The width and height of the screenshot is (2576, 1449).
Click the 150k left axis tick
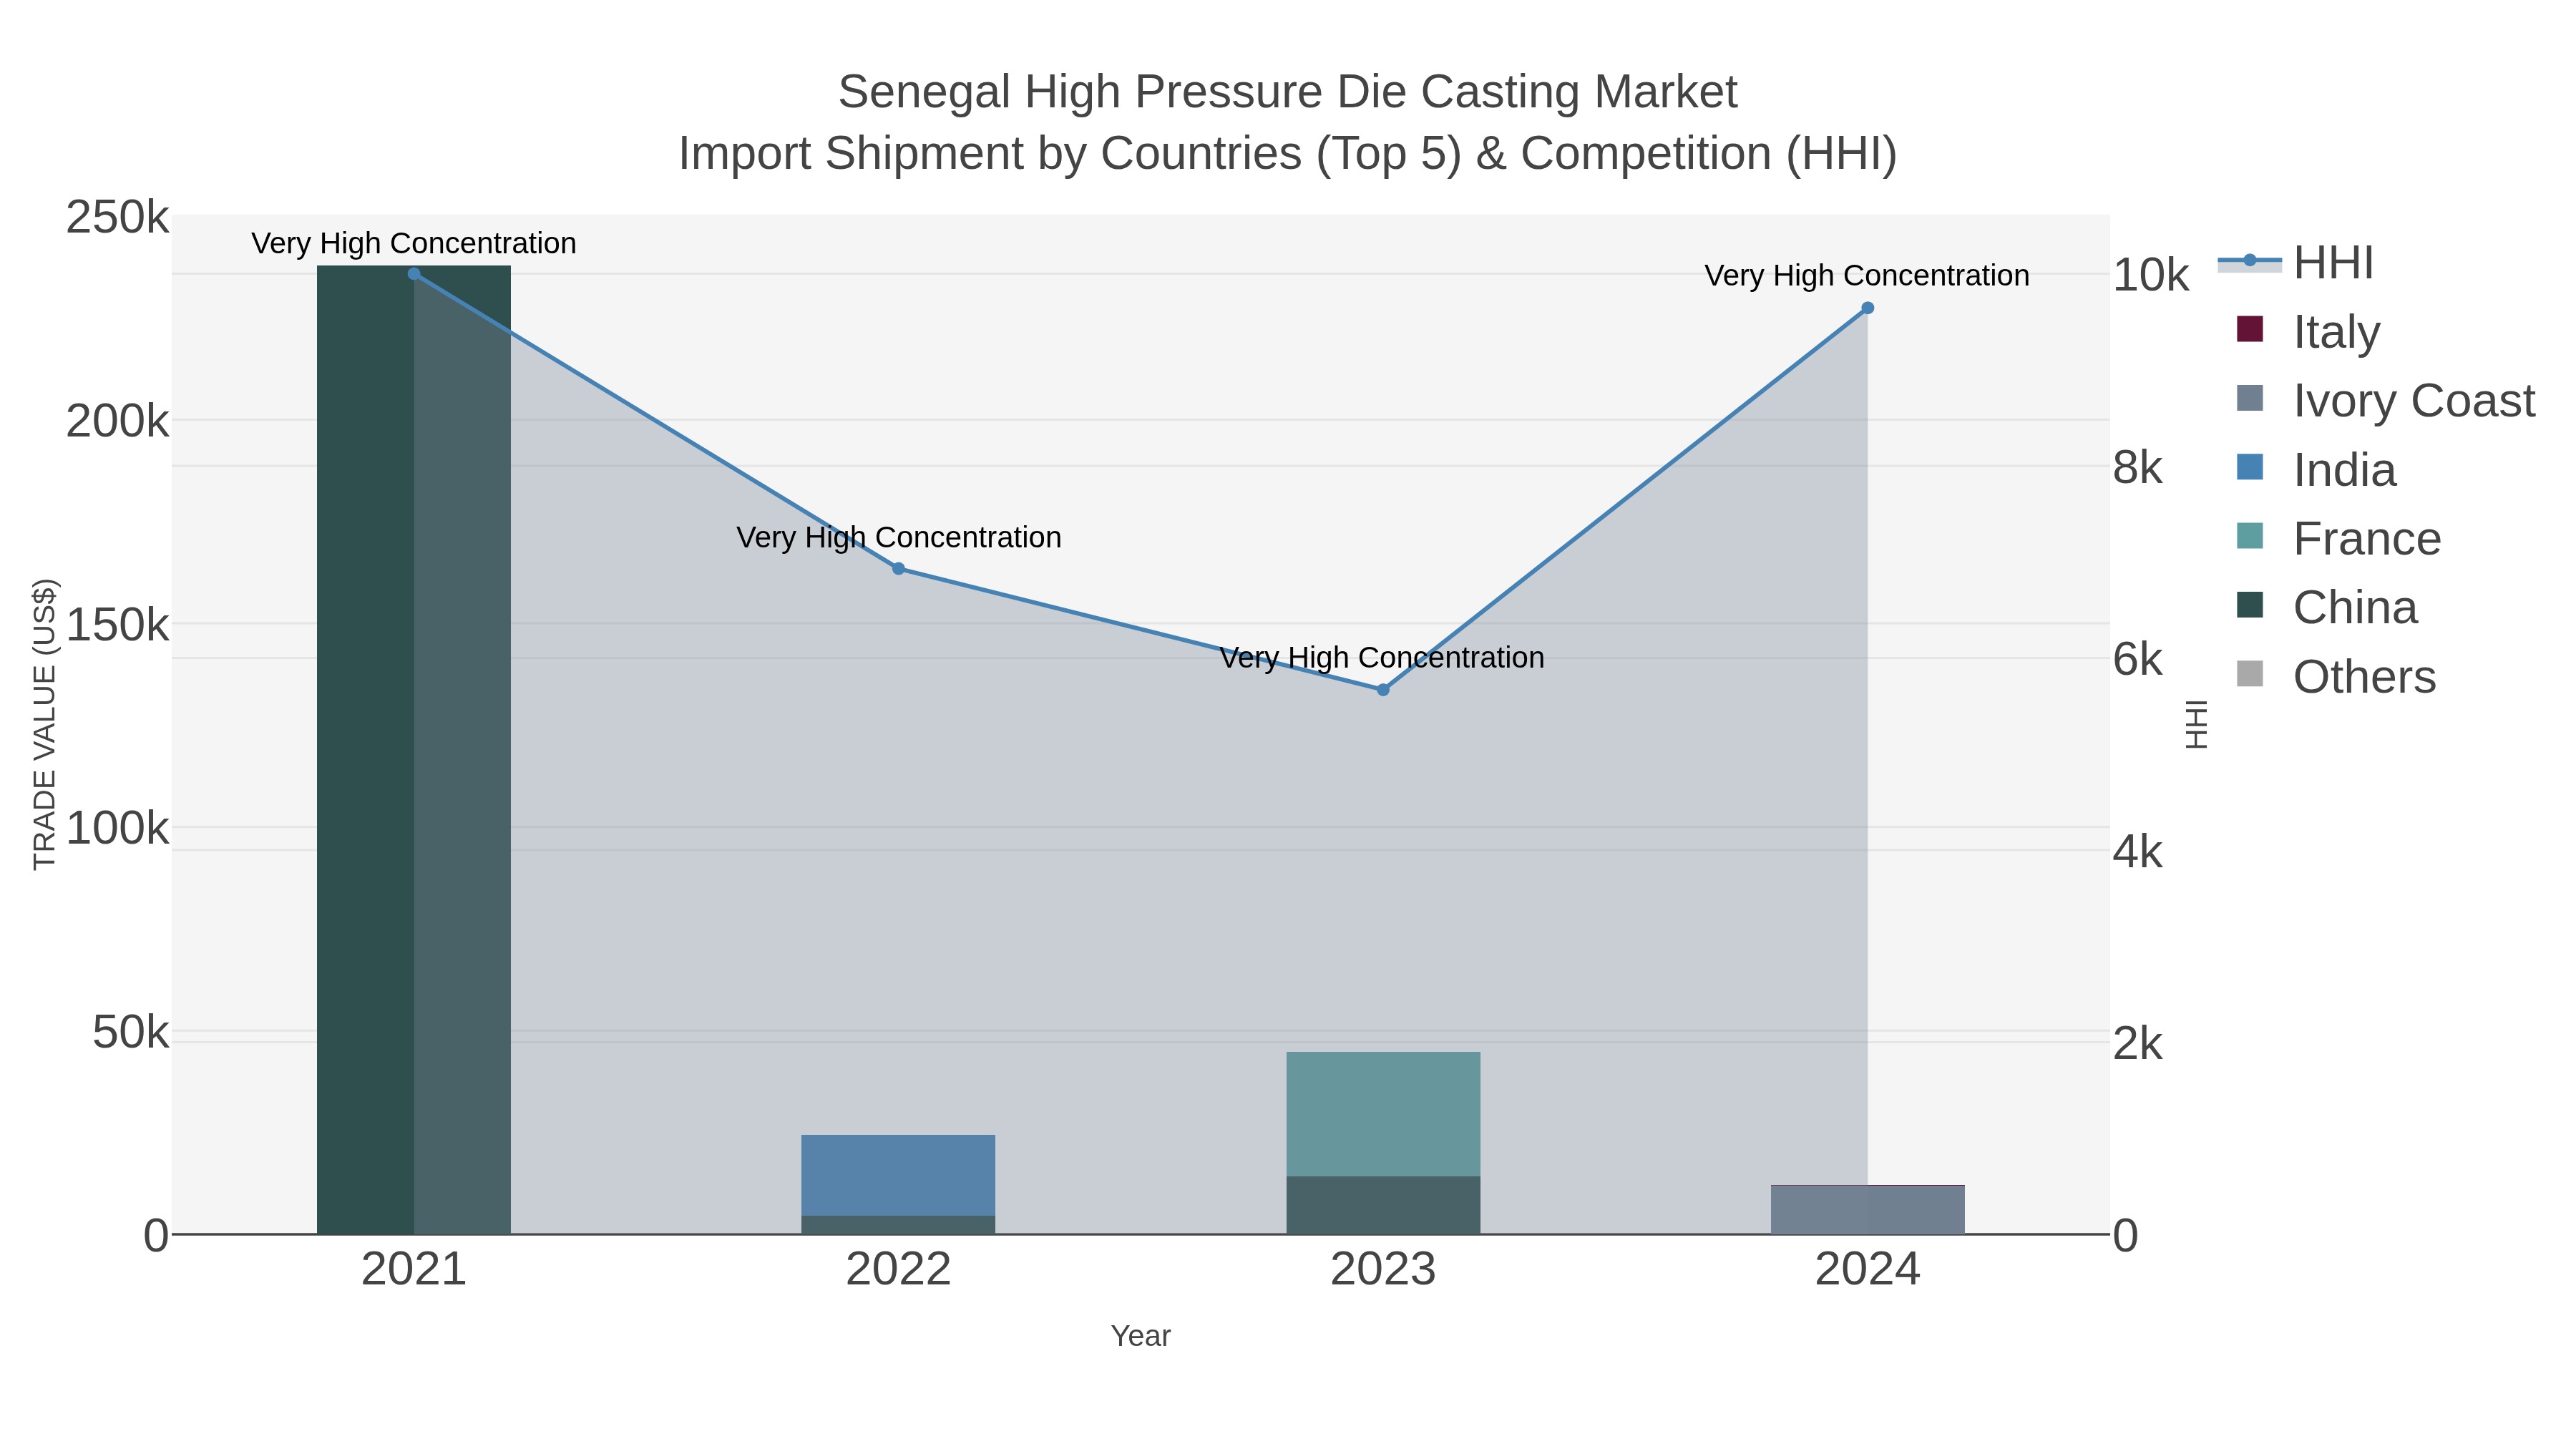[x=117, y=625]
